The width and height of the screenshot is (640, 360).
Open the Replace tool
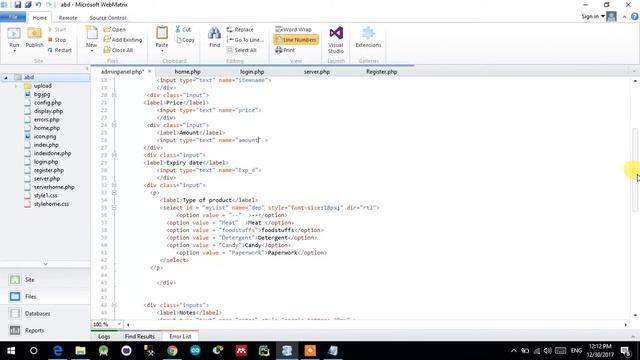(240, 29)
